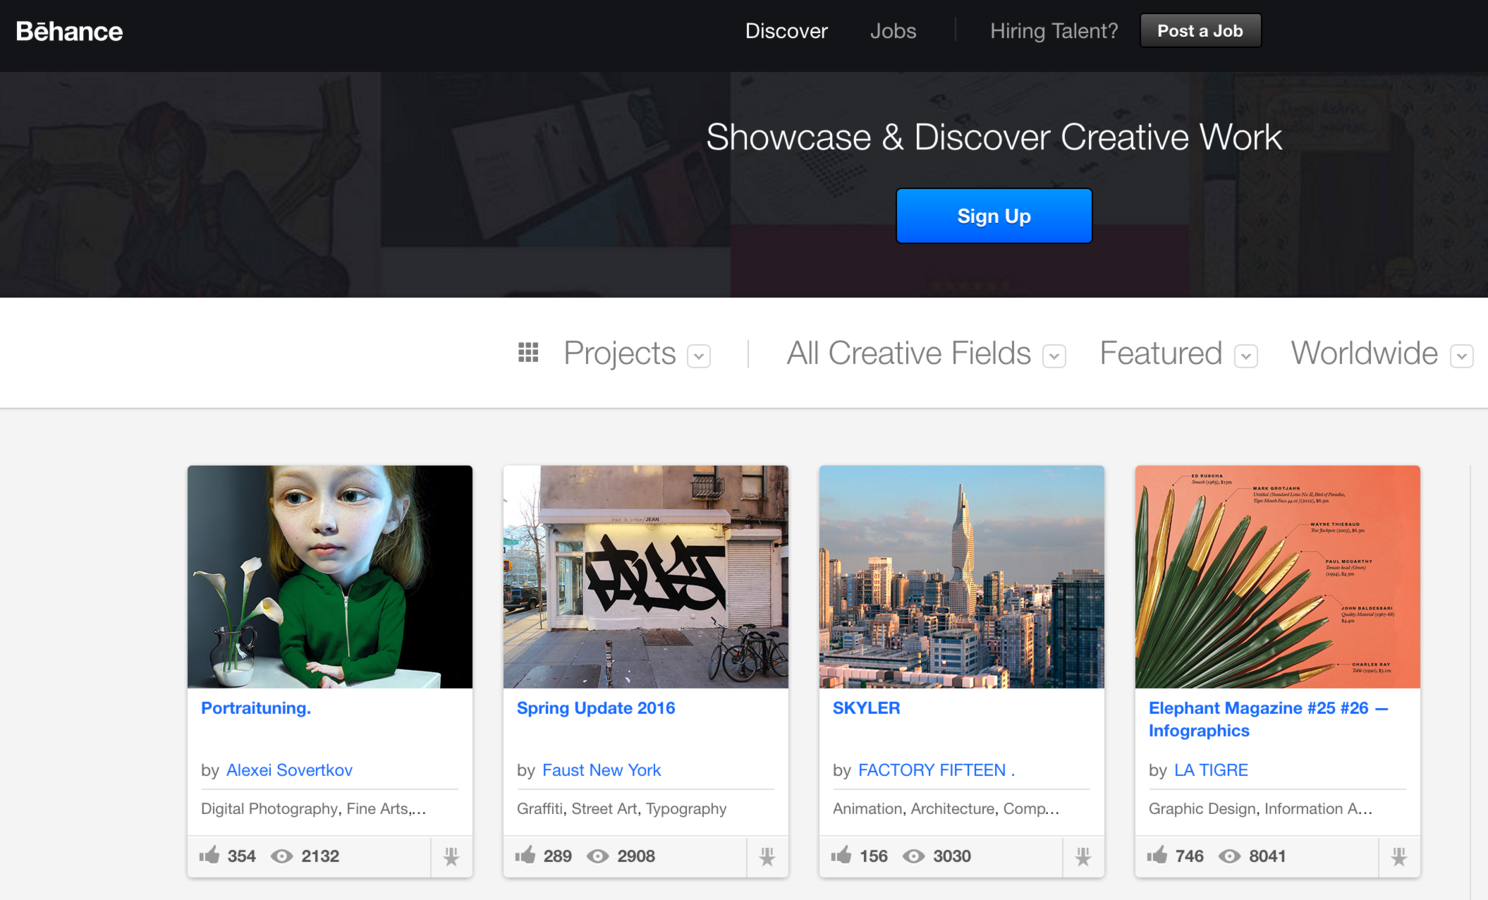This screenshot has height=900, width=1488.
Task: Open the Portraituning. project title
Action: click(256, 708)
